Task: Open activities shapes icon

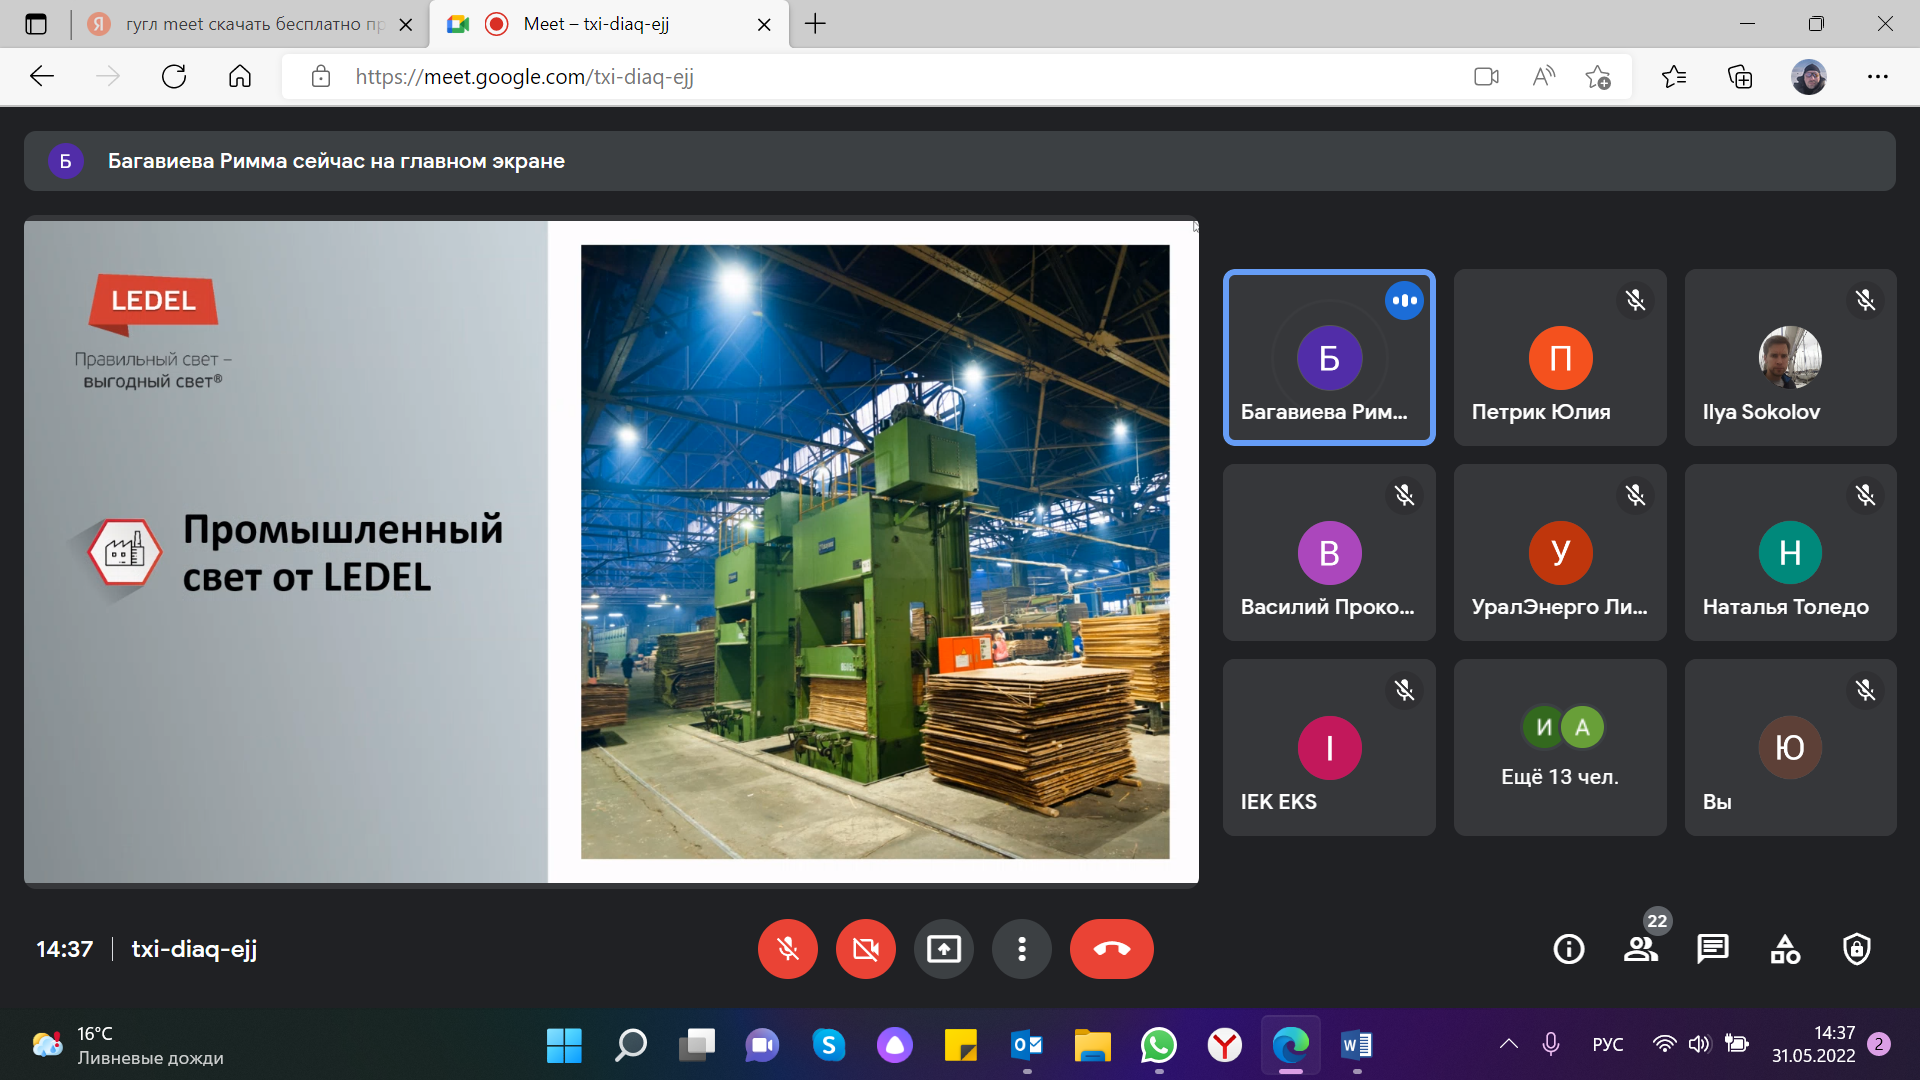Action: click(1785, 948)
